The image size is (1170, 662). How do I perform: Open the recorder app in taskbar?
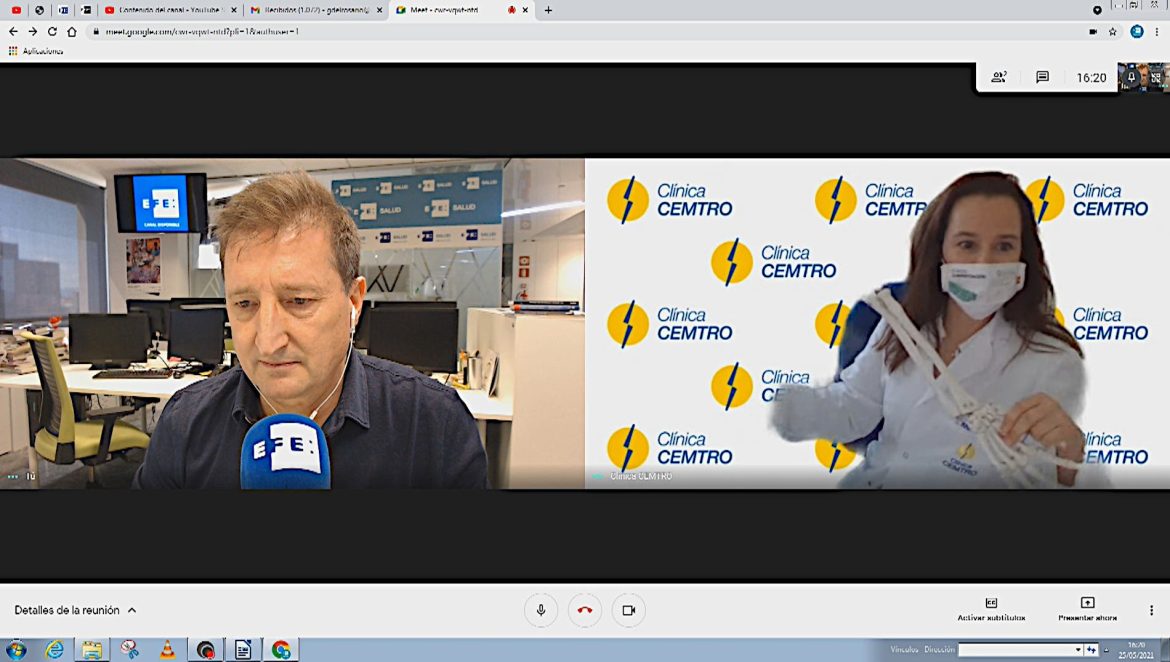tap(205, 650)
